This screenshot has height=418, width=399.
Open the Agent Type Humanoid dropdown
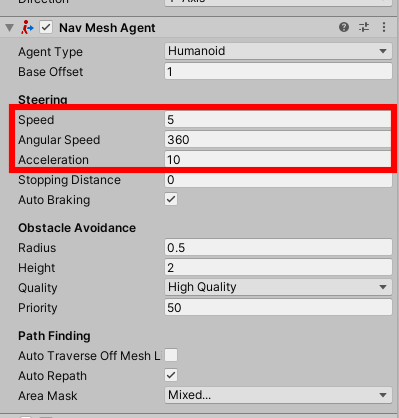click(278, 51)
